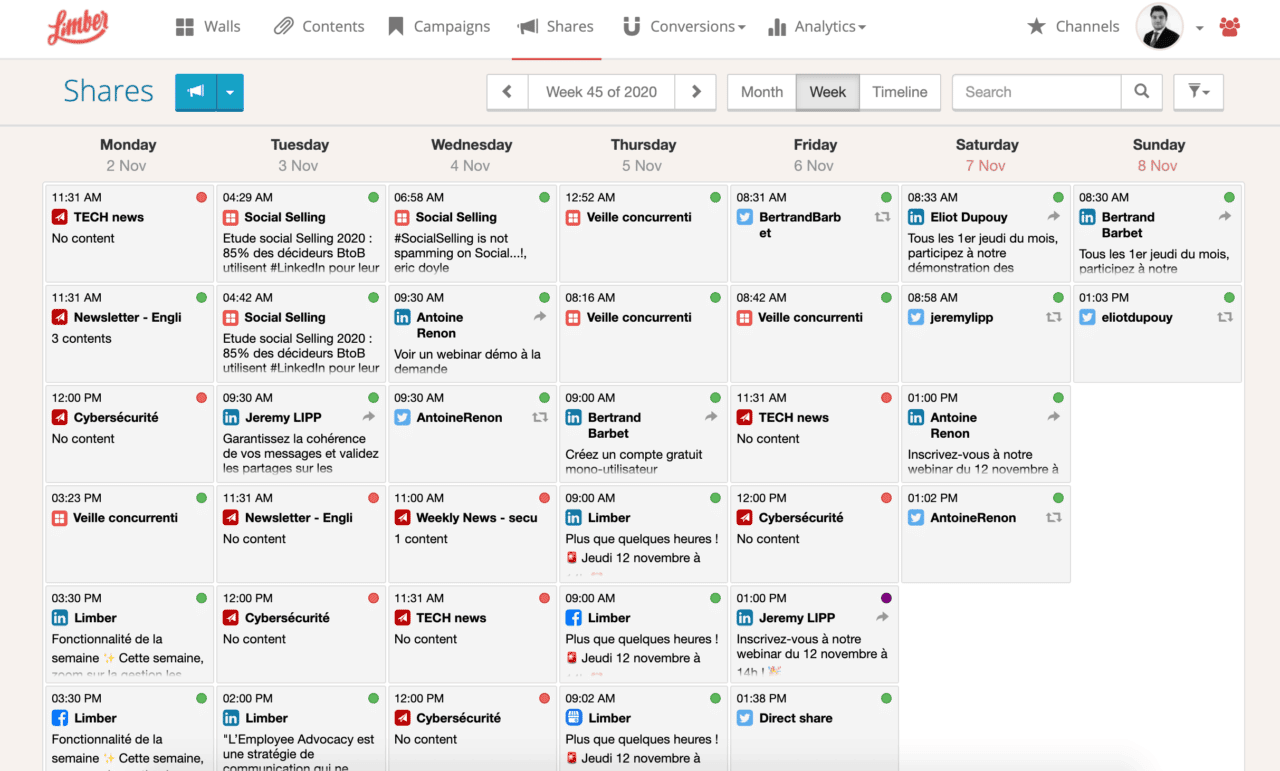Click the red team users icon
The height and width of the screenshot is (771, 1280).
pos(1230,27)
